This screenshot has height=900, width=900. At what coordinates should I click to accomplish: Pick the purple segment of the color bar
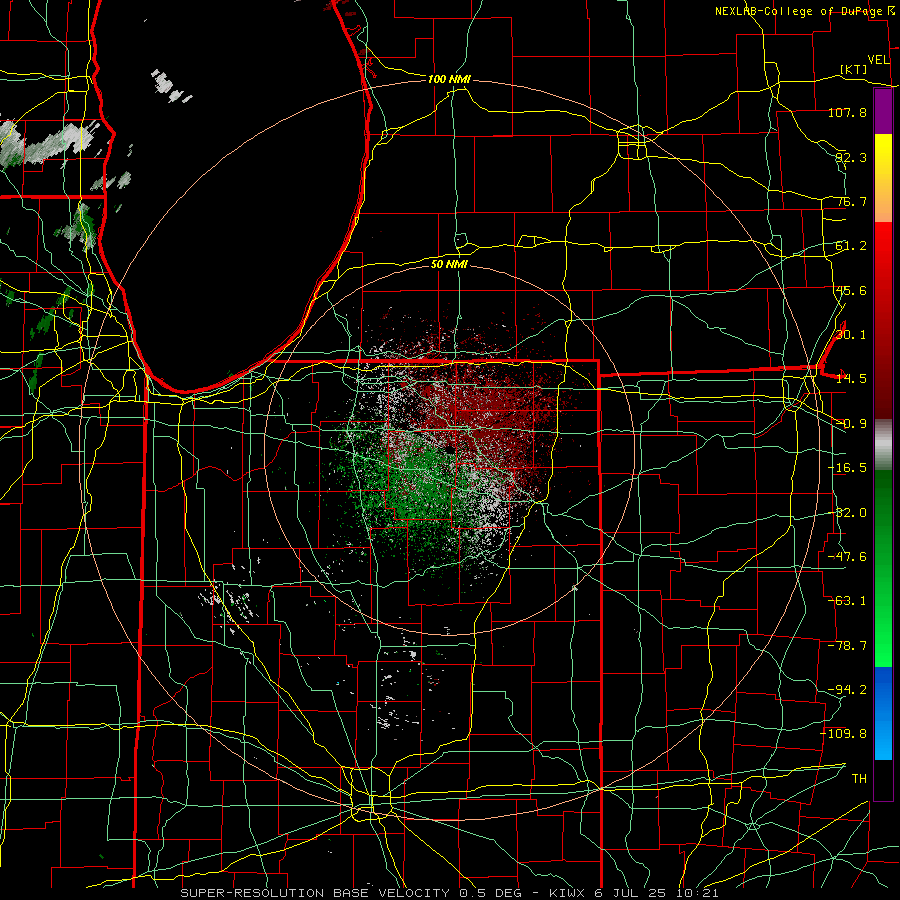pos(883,112)
